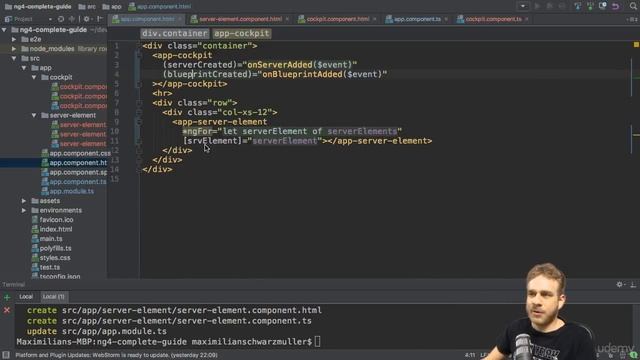The image size is (640, 360).
Task: Select test.ts in project tree
Action: click(46, 267)
